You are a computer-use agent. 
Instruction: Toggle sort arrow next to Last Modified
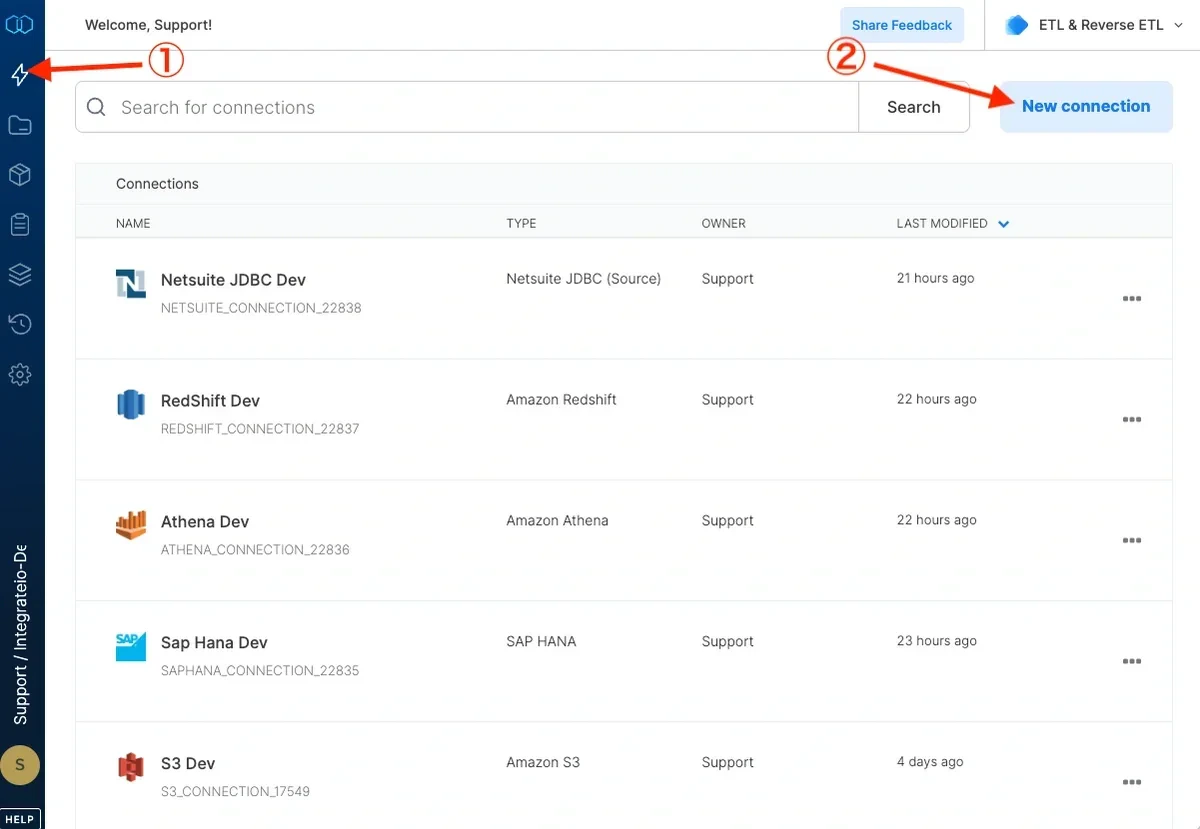coord(1004,224)
